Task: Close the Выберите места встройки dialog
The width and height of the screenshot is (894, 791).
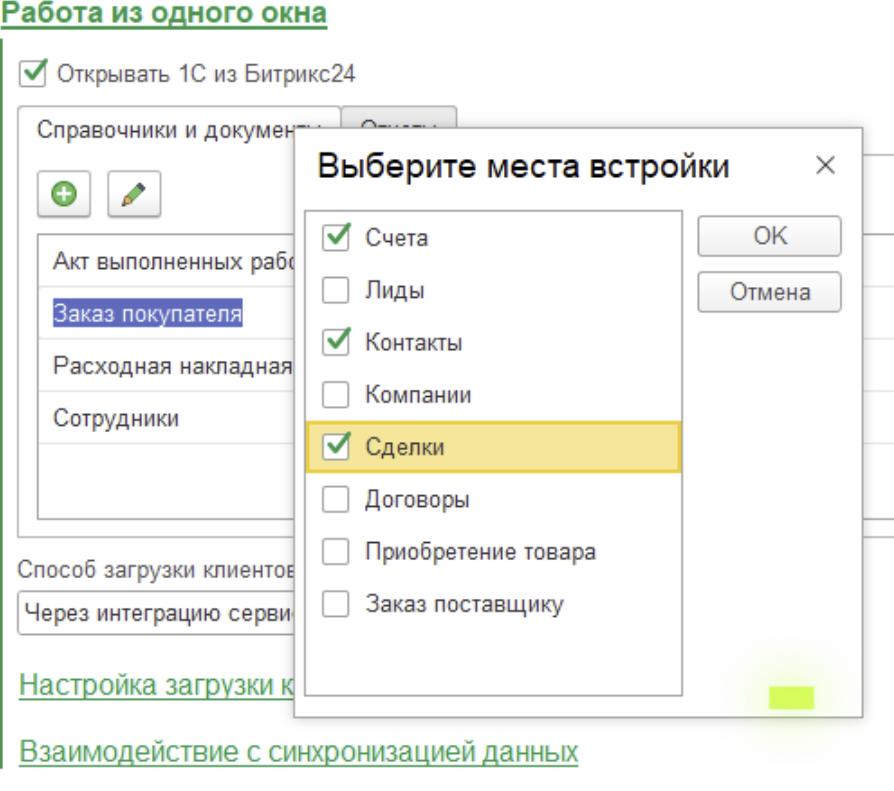Action: pos(825,166)
